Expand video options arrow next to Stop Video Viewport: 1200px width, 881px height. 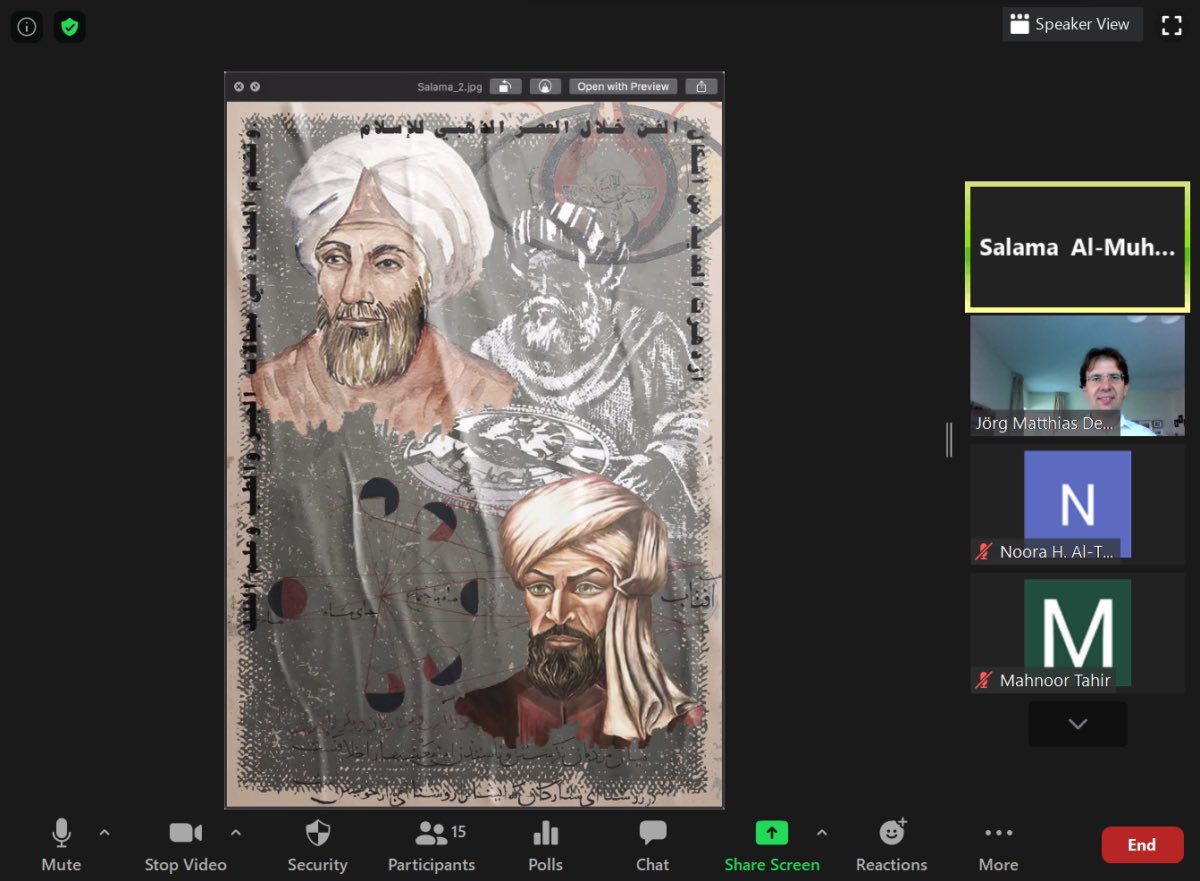[x=236, y=832]
